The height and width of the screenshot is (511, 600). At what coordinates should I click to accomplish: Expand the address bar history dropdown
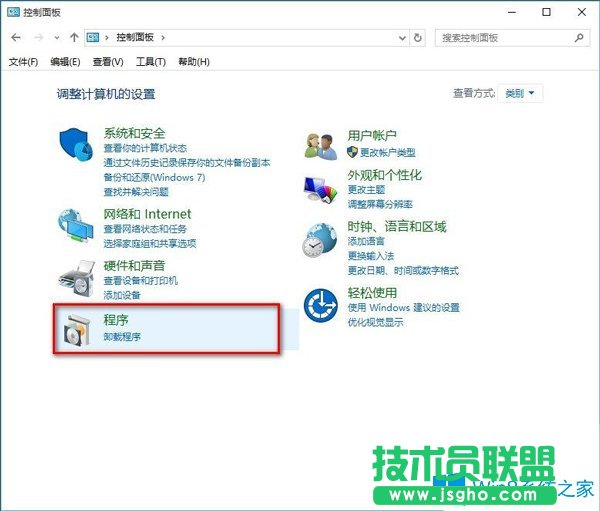pyautogui.click(x=402, y=37)
